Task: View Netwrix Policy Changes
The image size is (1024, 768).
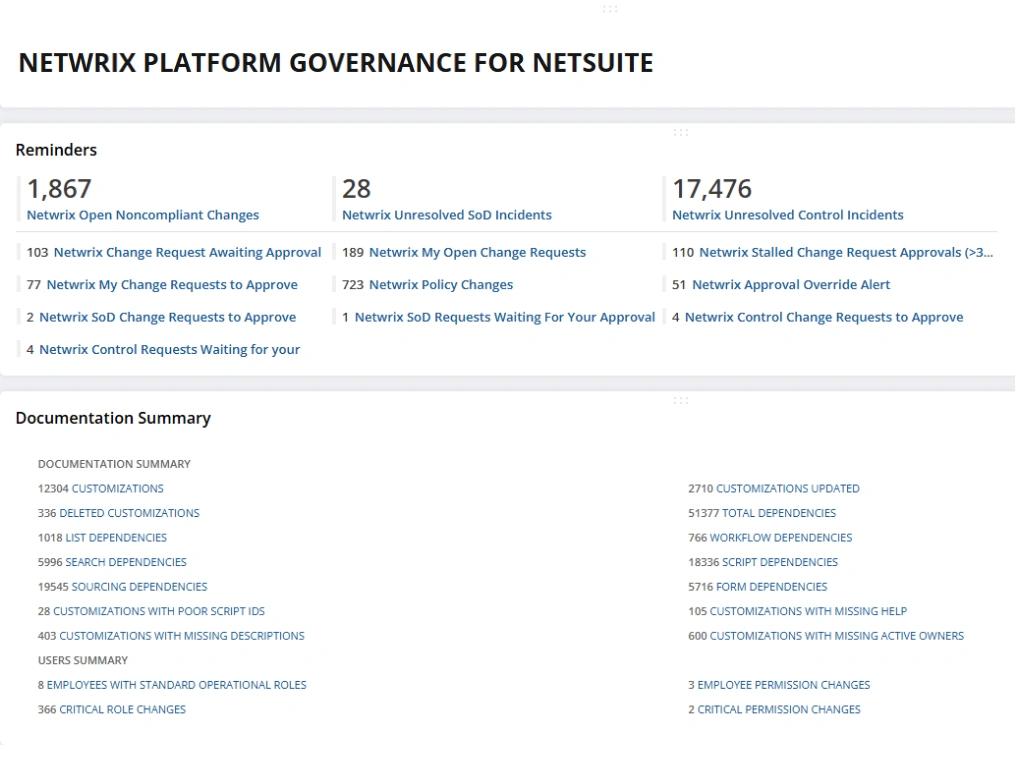Action: [x=441, y=285]
